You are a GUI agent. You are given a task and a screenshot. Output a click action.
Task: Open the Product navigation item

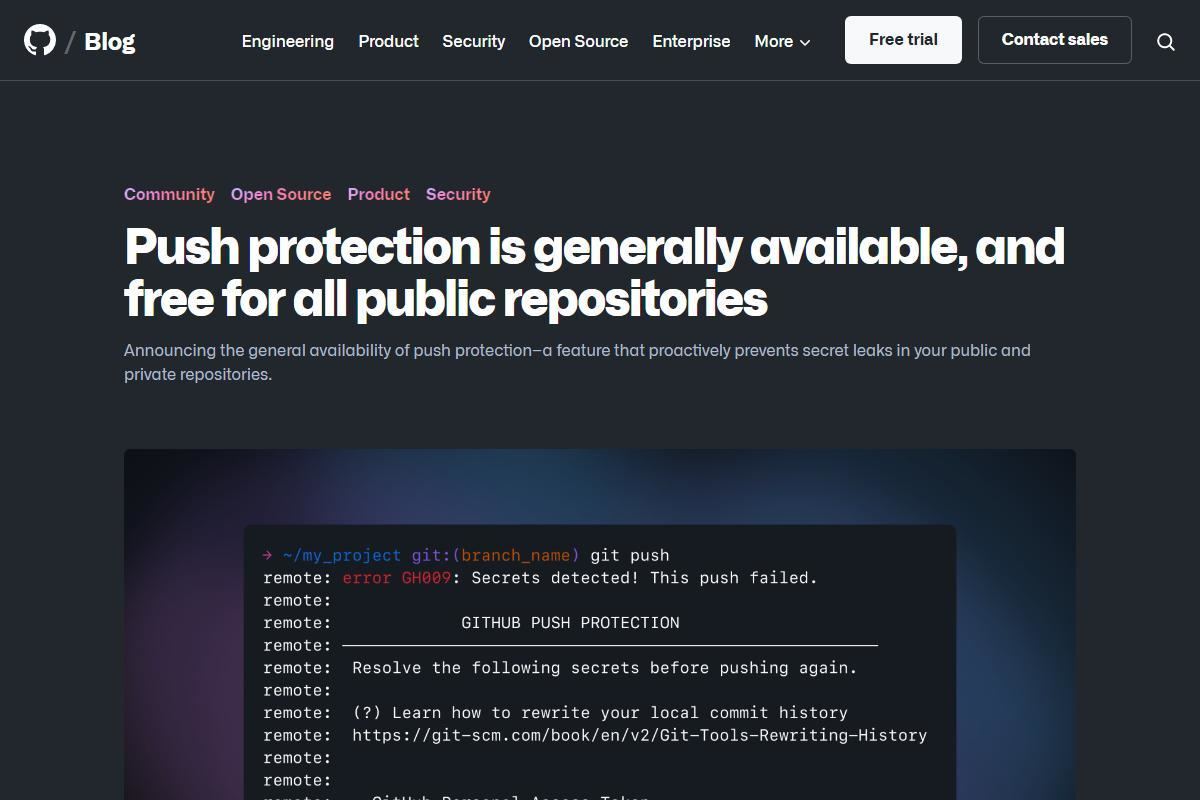coord(388,41)
